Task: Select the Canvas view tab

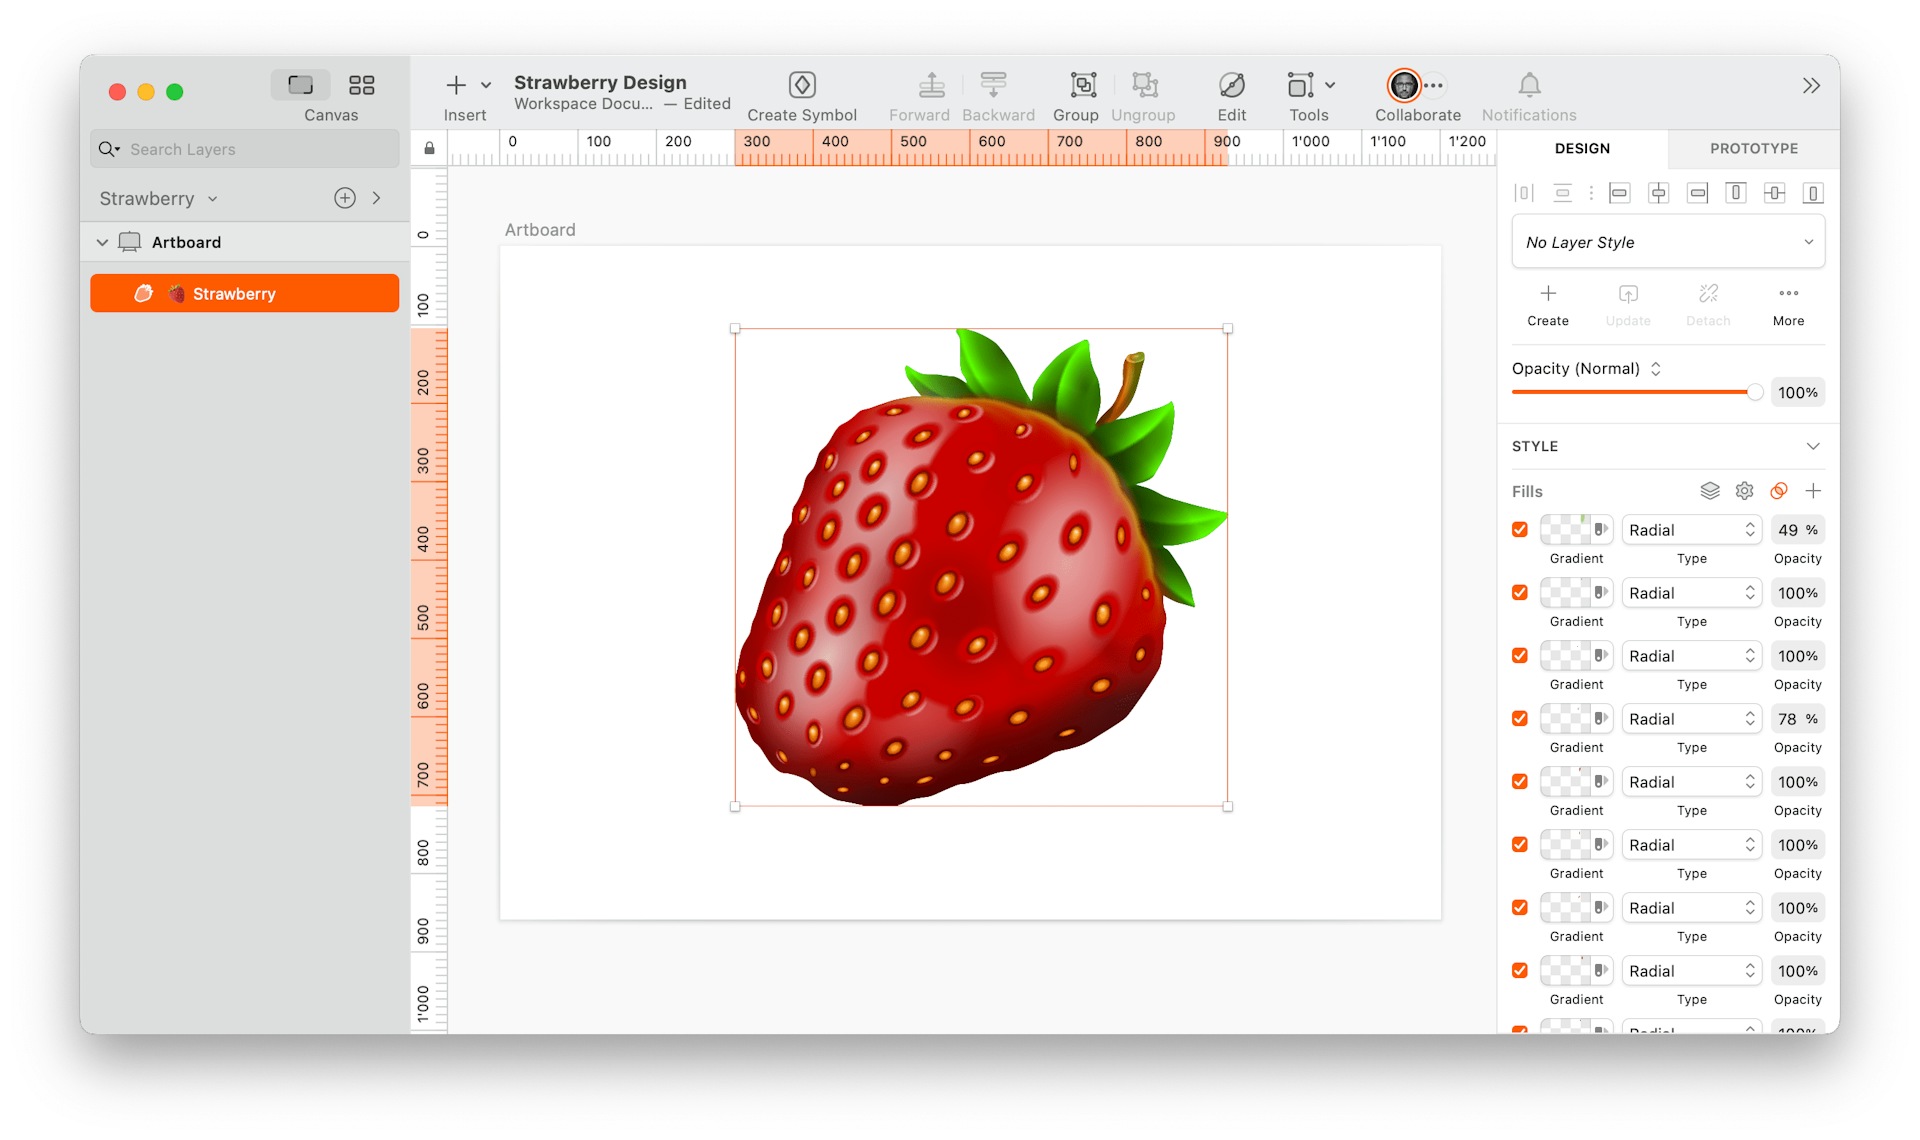Action: [x=299, y=85]
